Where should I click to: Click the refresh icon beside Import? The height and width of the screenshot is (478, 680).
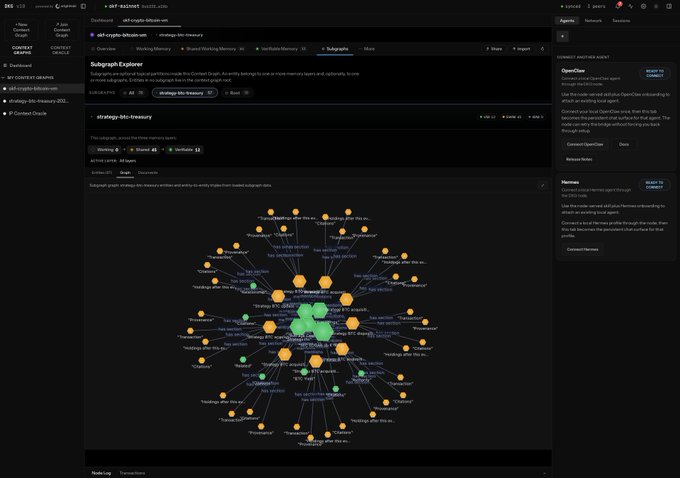coord(542,49)
